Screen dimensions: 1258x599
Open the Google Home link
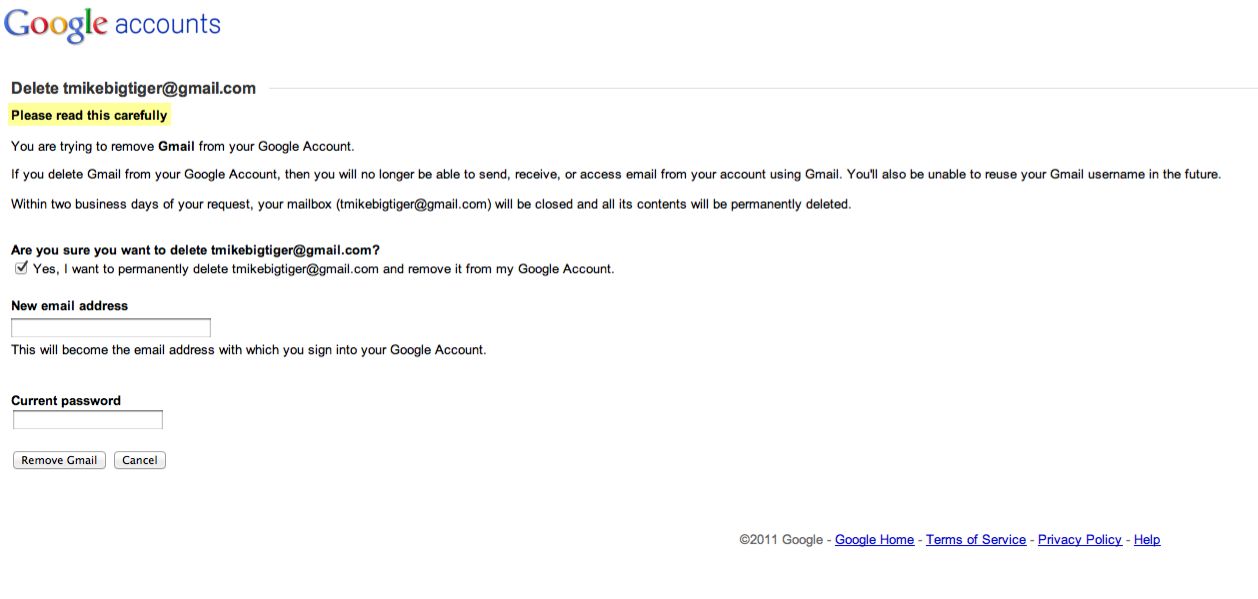pyautogui.click(x=874, y=540)
